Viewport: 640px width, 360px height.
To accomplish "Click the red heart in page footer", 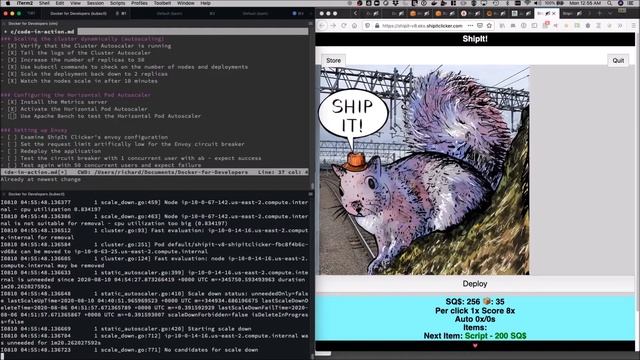I will pyautogui.click(x=475, y=346).
